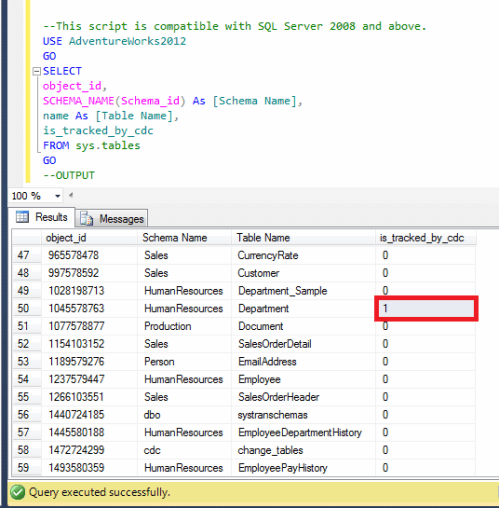499x508 pixels.
Task: Click sys.tables in the FROM clause
Action: pyautogui.click(x=108, y=145)
